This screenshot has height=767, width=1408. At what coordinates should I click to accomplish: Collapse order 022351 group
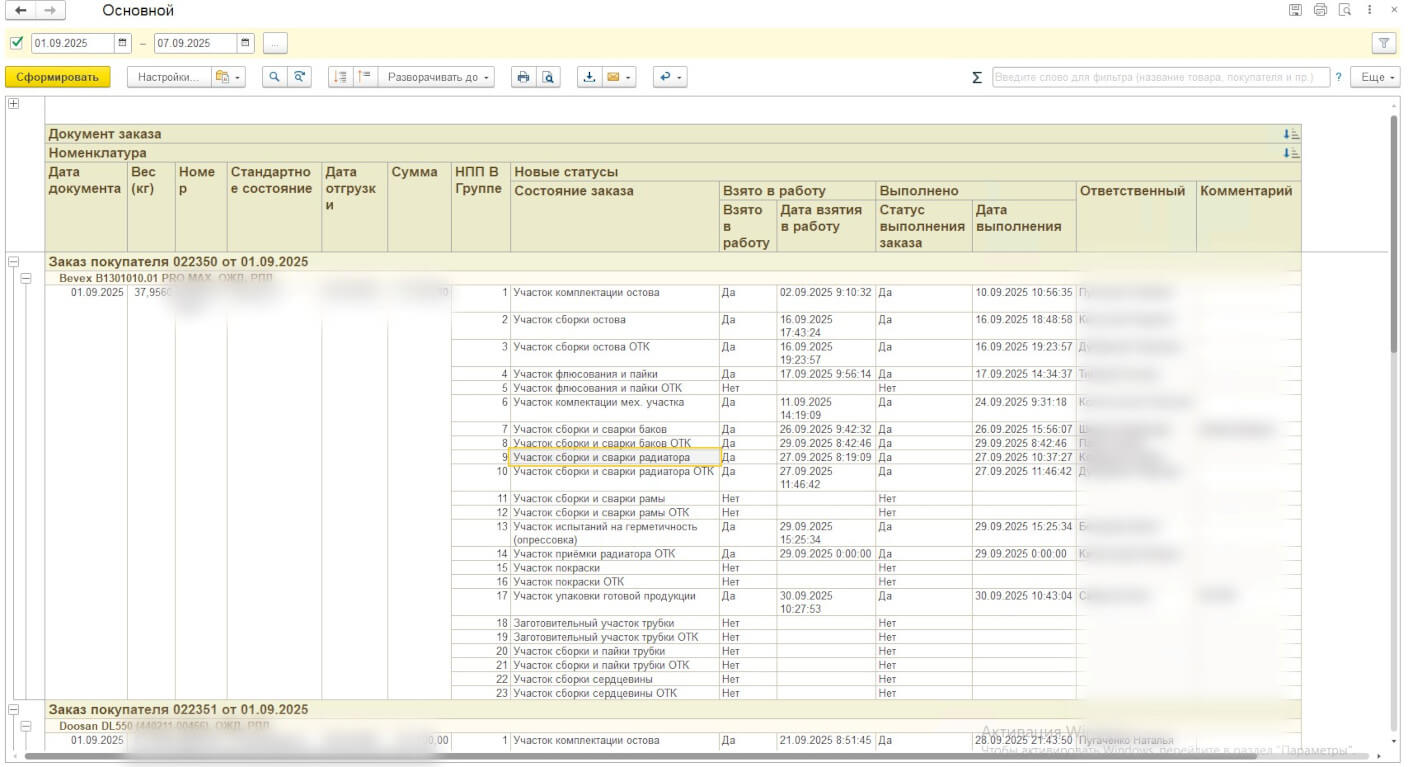14,709
